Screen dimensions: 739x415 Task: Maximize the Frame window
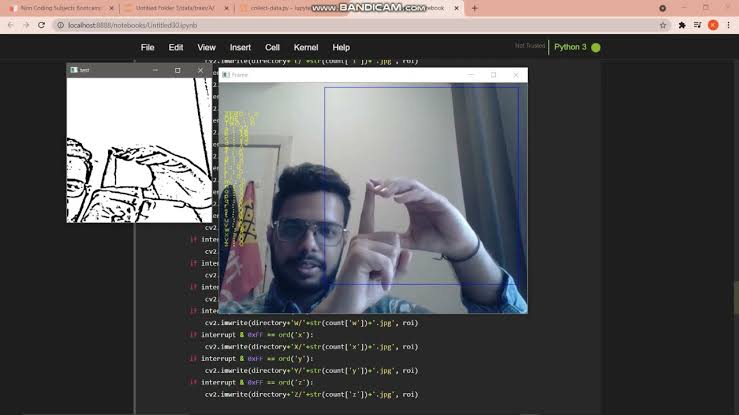[x=493, y=74]
